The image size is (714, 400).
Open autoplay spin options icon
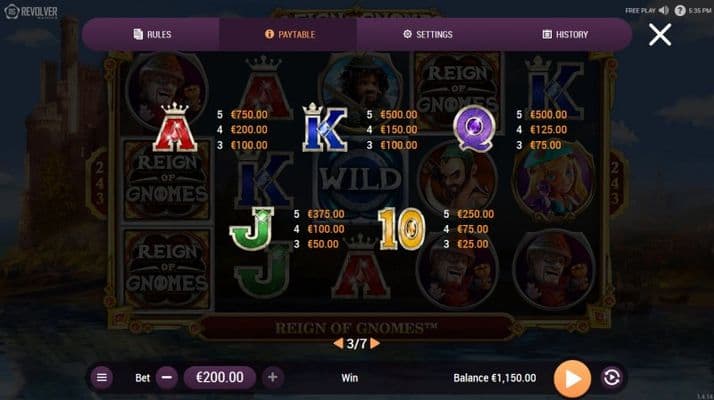tap(611, 378)
